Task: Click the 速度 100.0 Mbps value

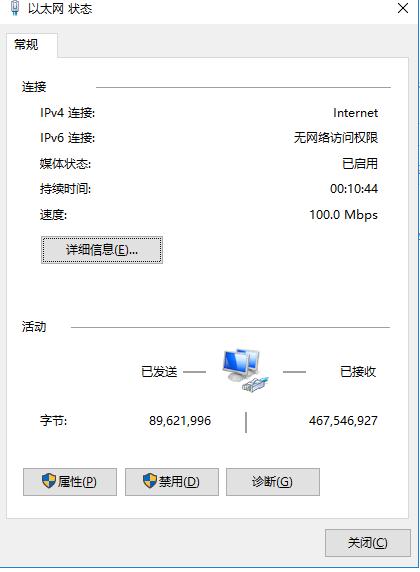Action: [x=343, y=214]
